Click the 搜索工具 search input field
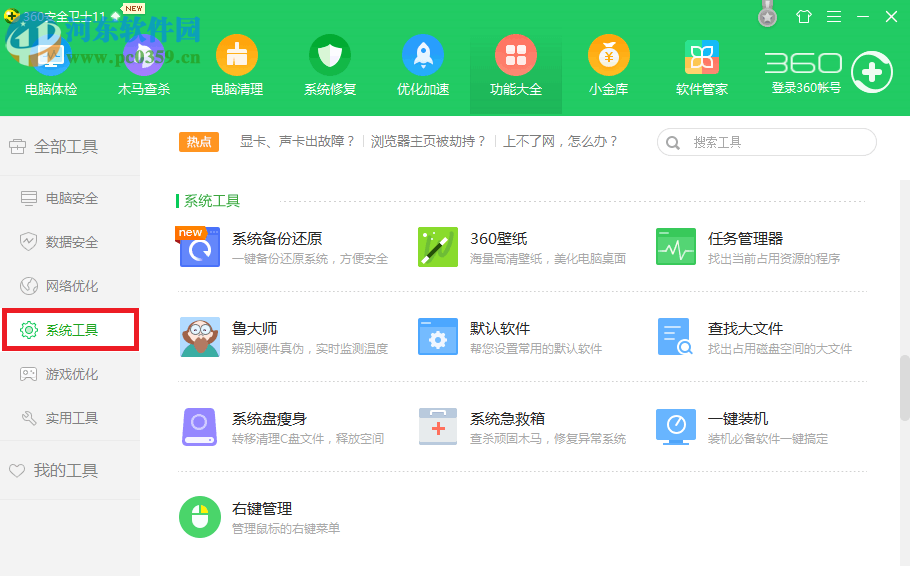 (x=766, y=142)
